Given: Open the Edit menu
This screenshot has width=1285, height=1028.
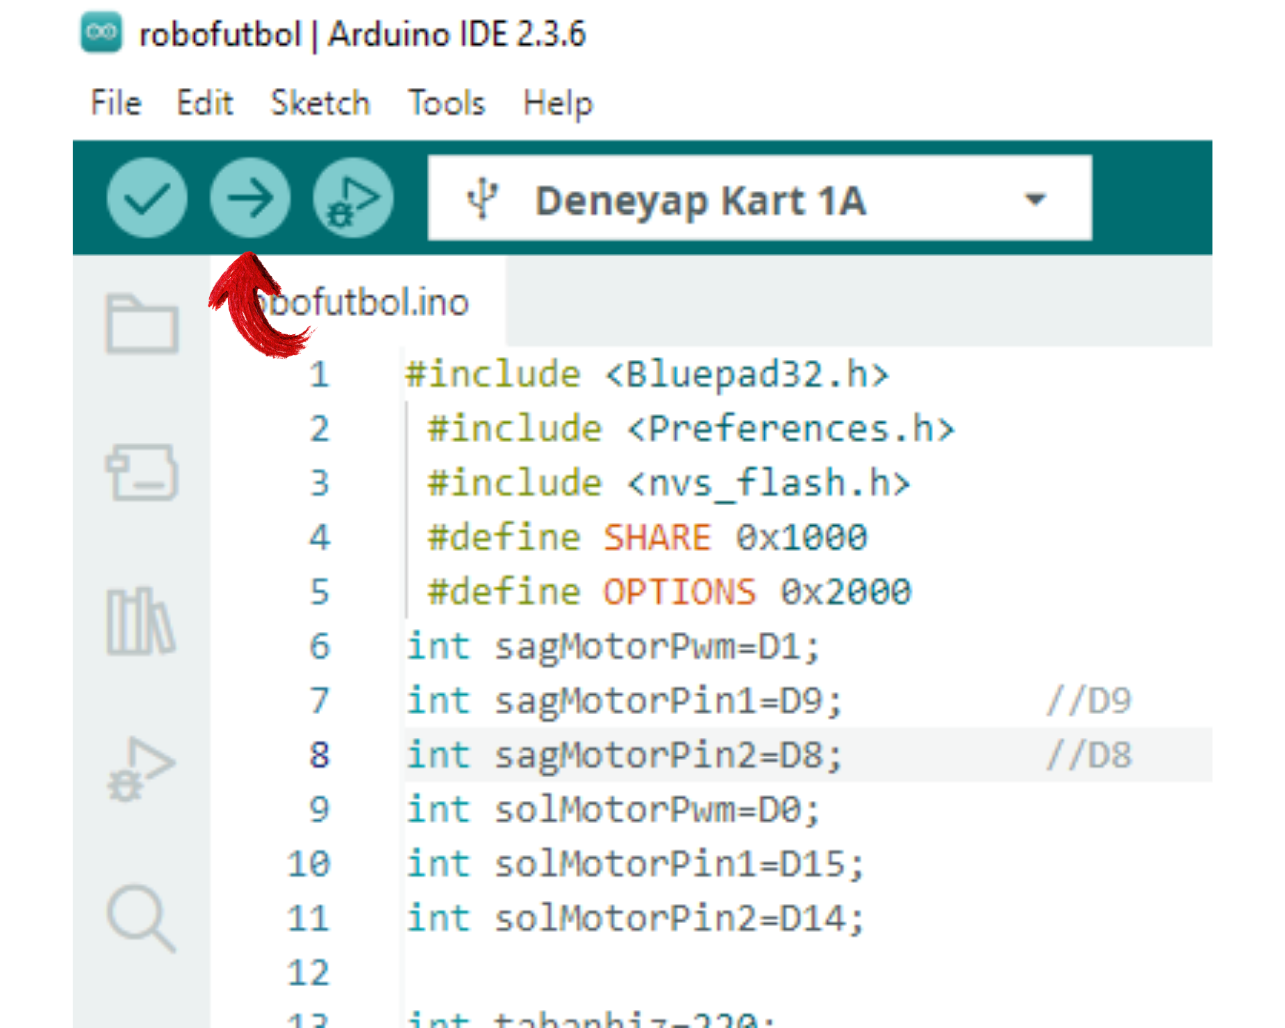Looking at the screenshot, I should click(x=204, y=103).
